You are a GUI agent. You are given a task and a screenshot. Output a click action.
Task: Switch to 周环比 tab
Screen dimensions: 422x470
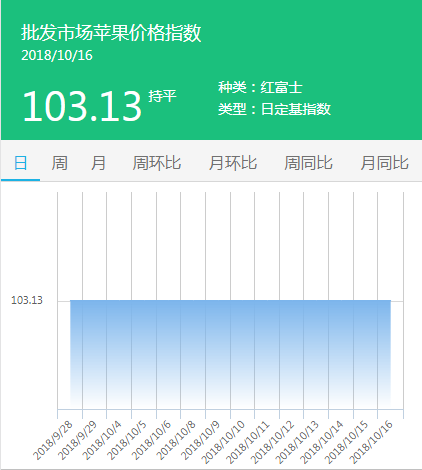coord(156,163)
